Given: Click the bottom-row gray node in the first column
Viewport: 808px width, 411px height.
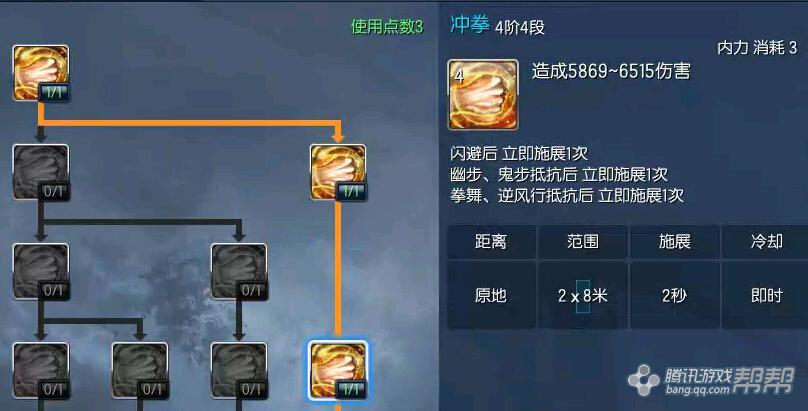Looking at the screenshot, I should click(x=41, y=370).
